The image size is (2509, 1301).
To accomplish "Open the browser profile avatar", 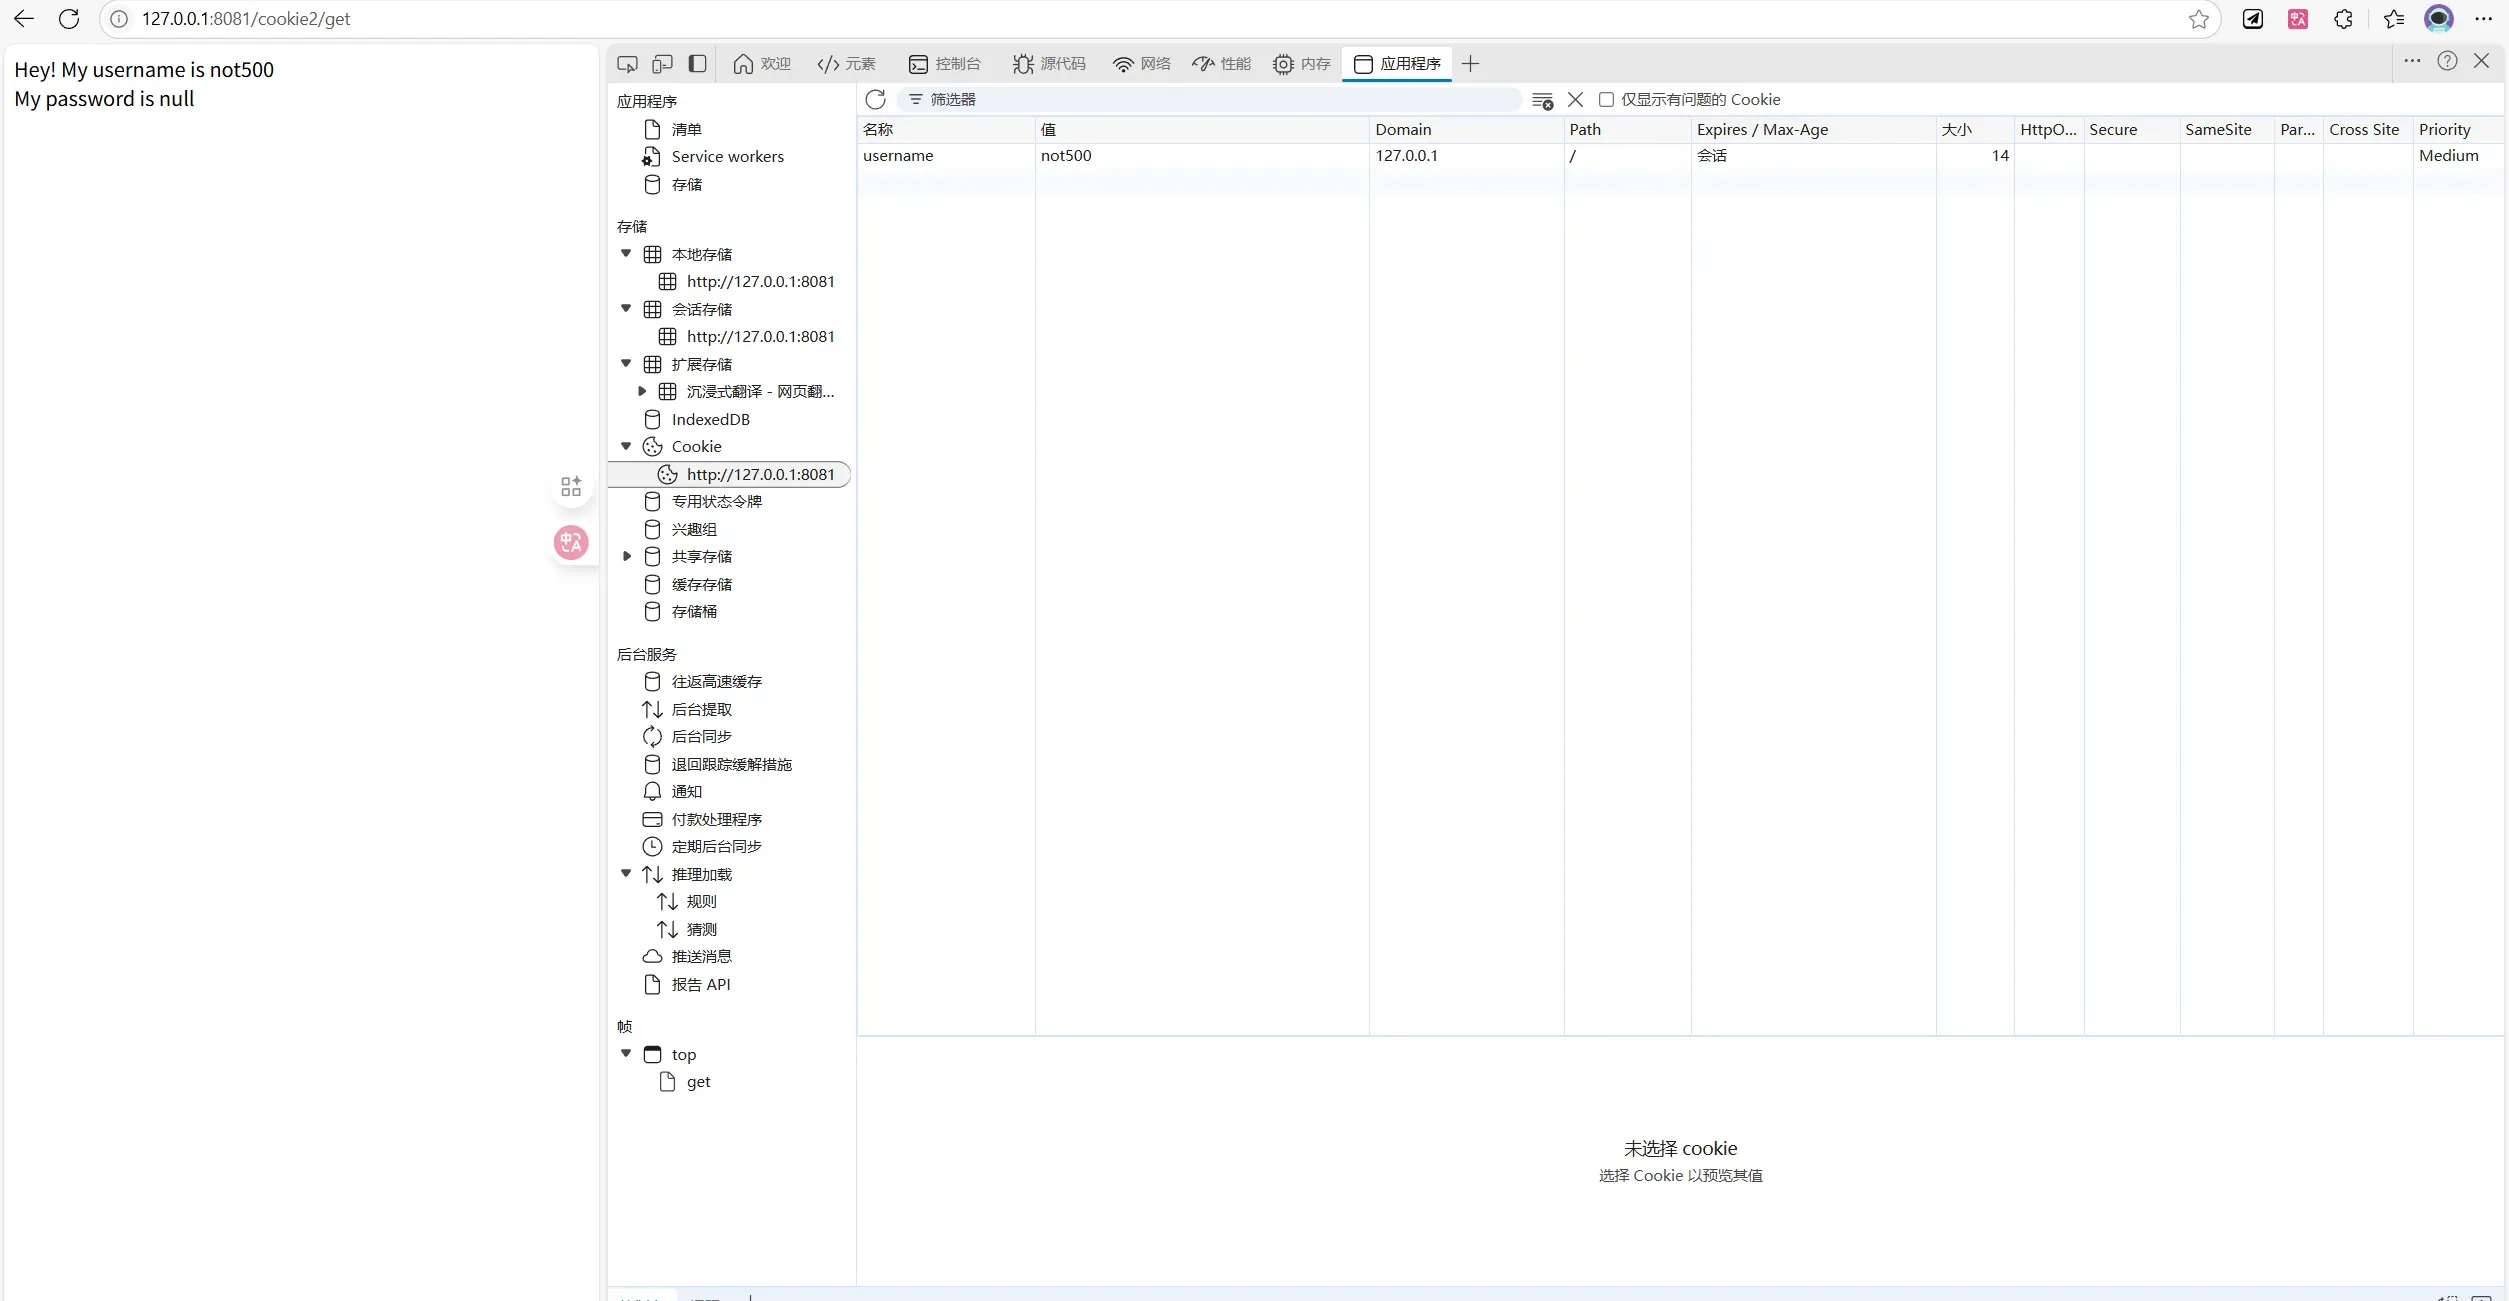I will [2439, 19].
